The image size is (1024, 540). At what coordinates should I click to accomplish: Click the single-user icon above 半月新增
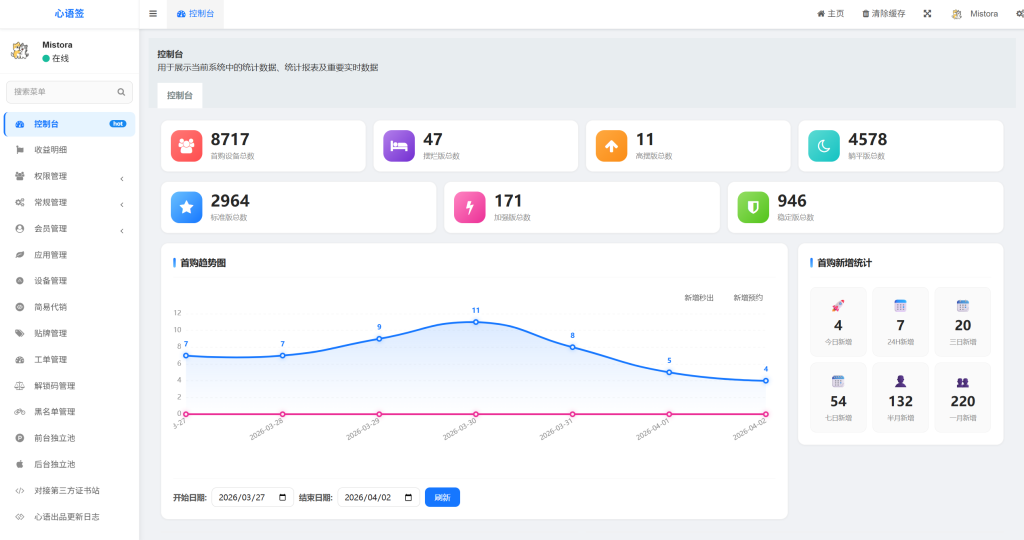point(900,381)
